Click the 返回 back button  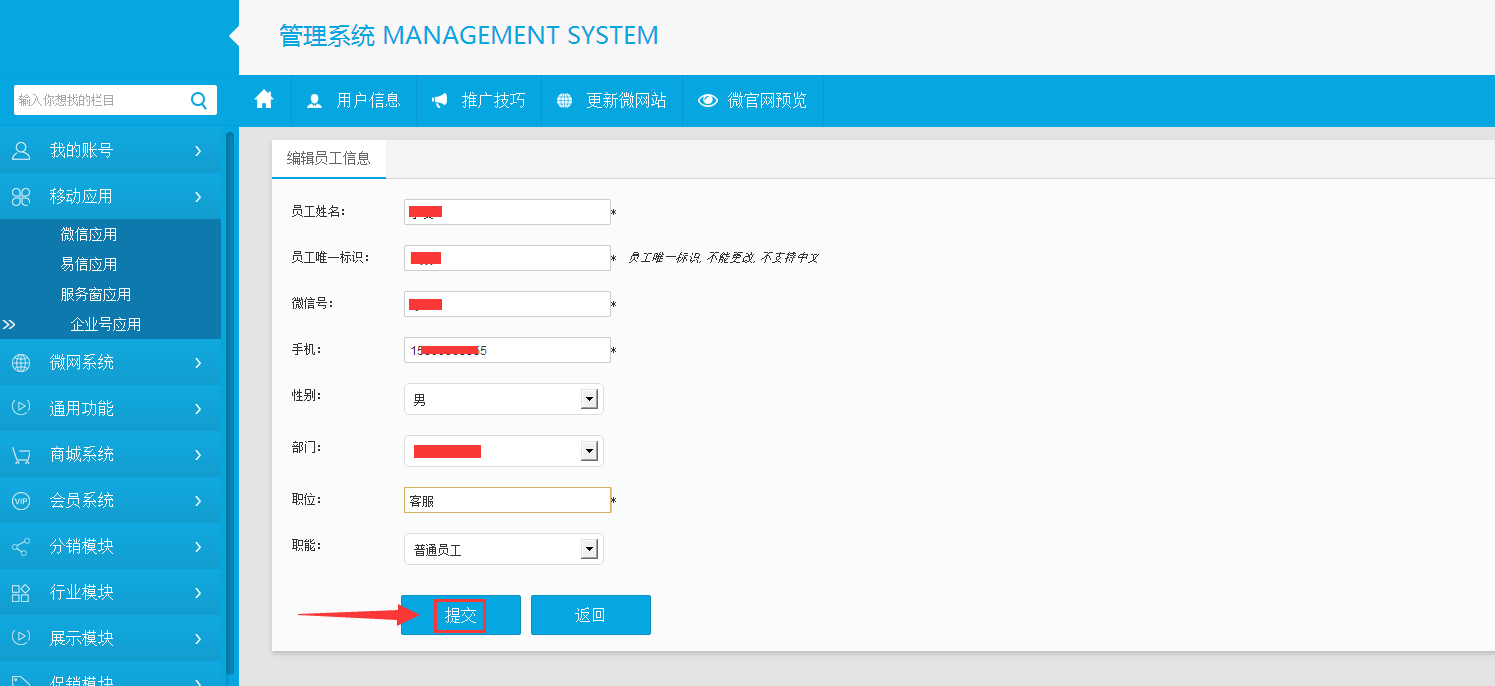pos(591,615)
